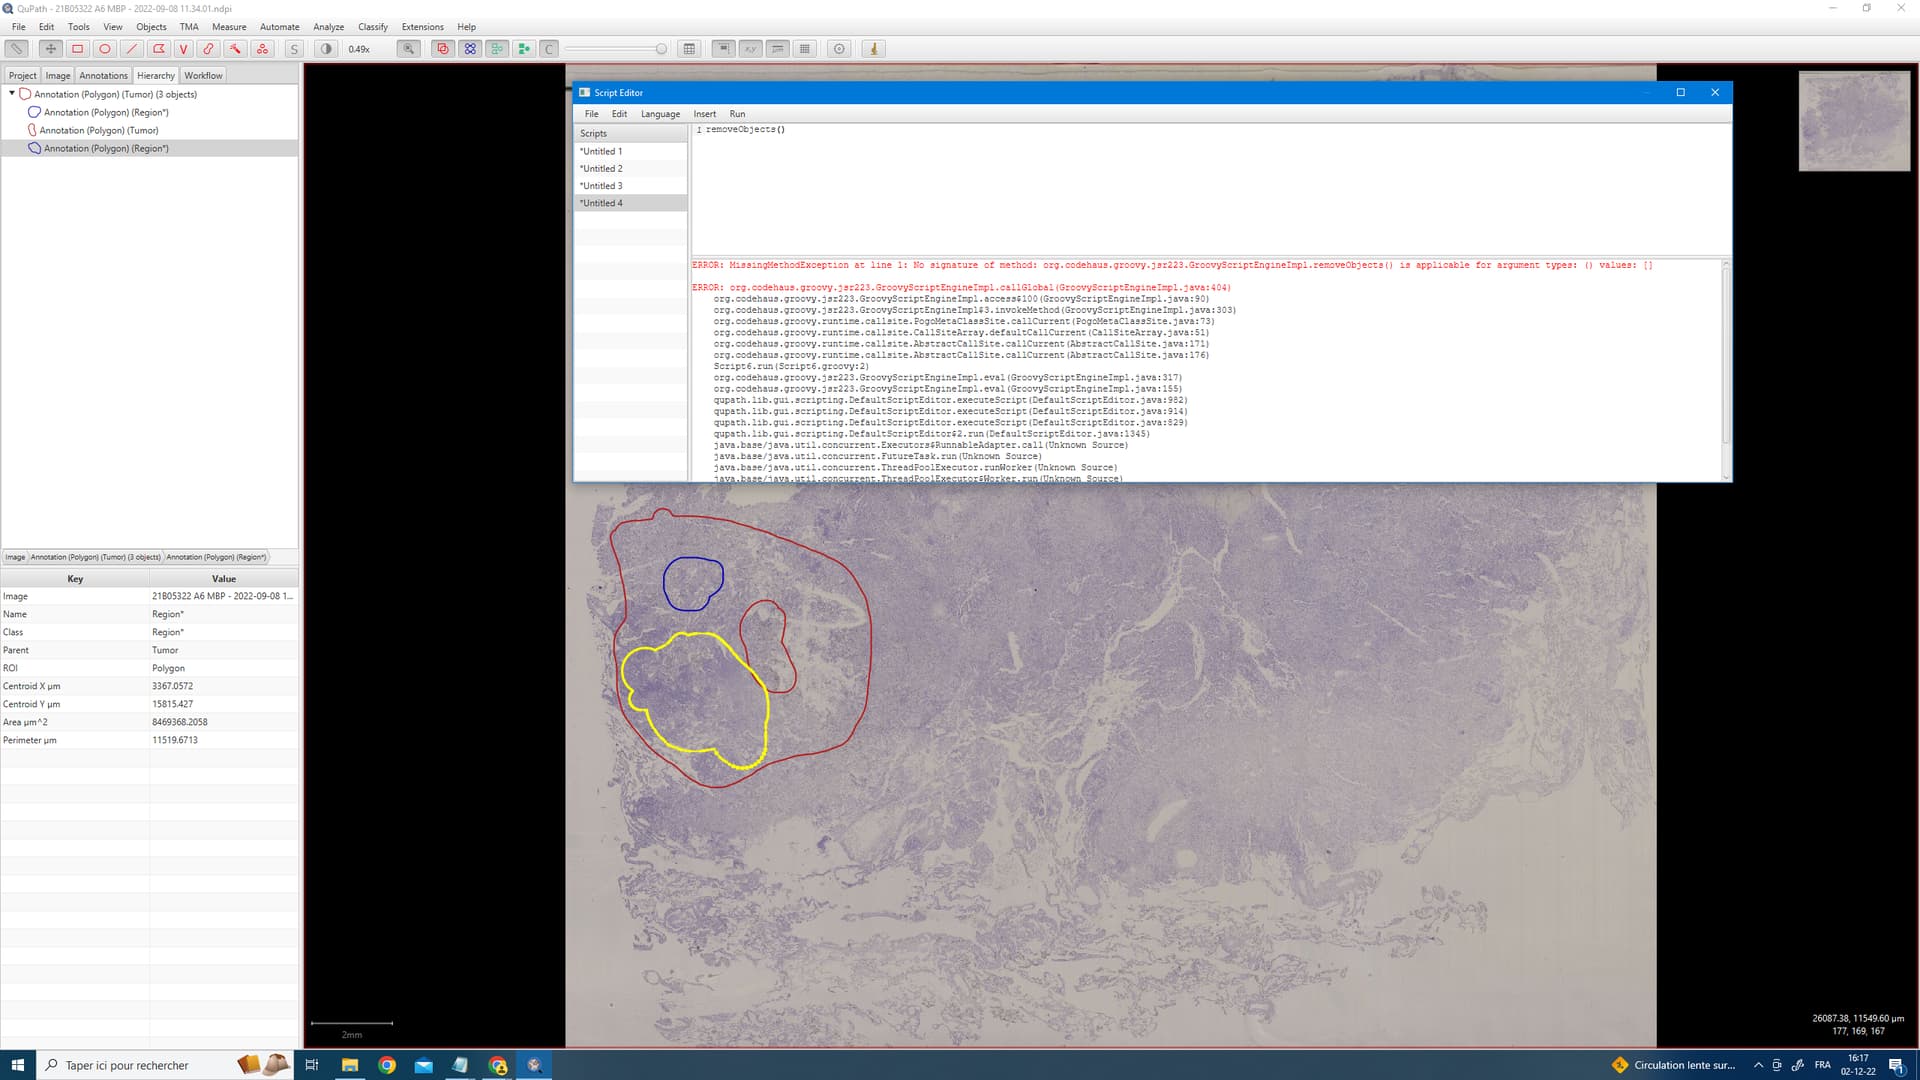Open the Brightness/Contrast dialog icon

point(326,48)
